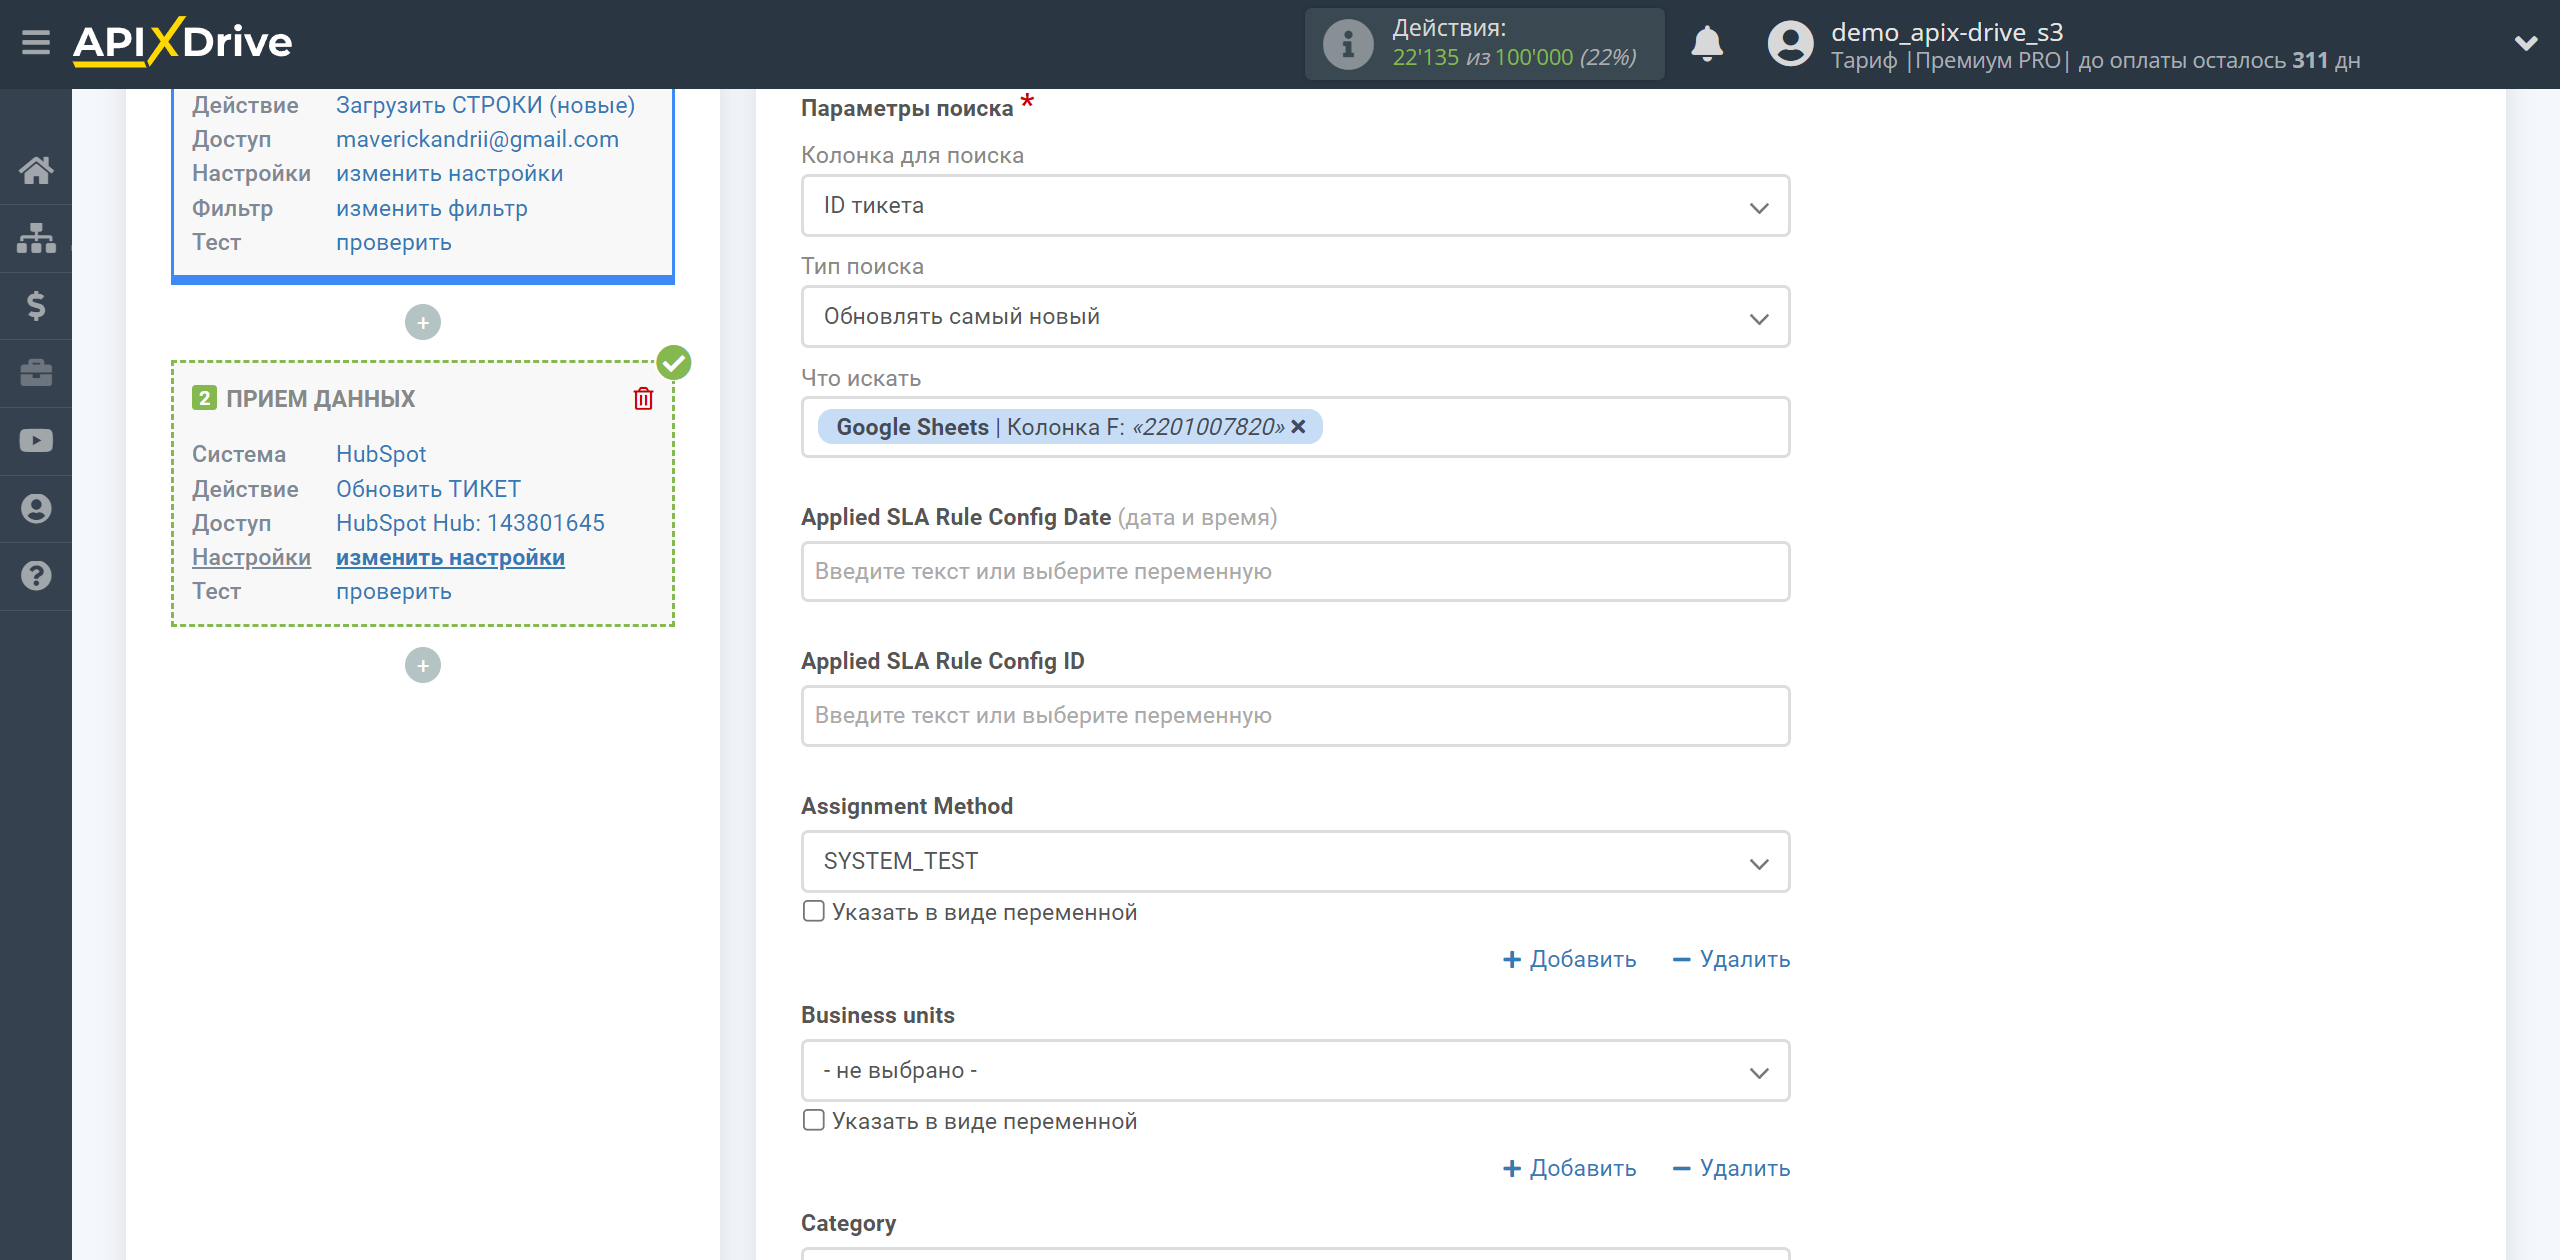The width and height of the screenshot is (2560, 1260).
Task: Click the ПРИЕМ ДАННЫХ header
Action: click(320, 399)
